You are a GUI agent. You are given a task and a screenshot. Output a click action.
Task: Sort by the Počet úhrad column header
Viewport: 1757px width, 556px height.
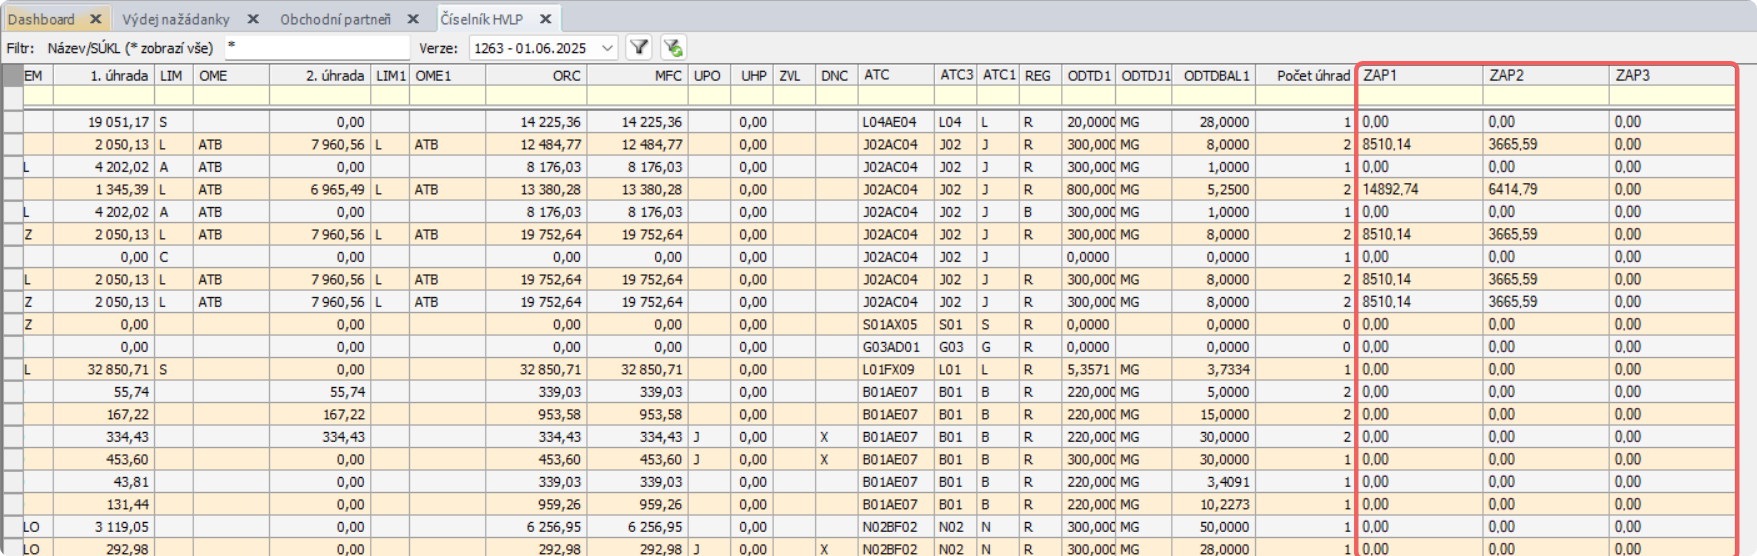[x=1305, y=75]
